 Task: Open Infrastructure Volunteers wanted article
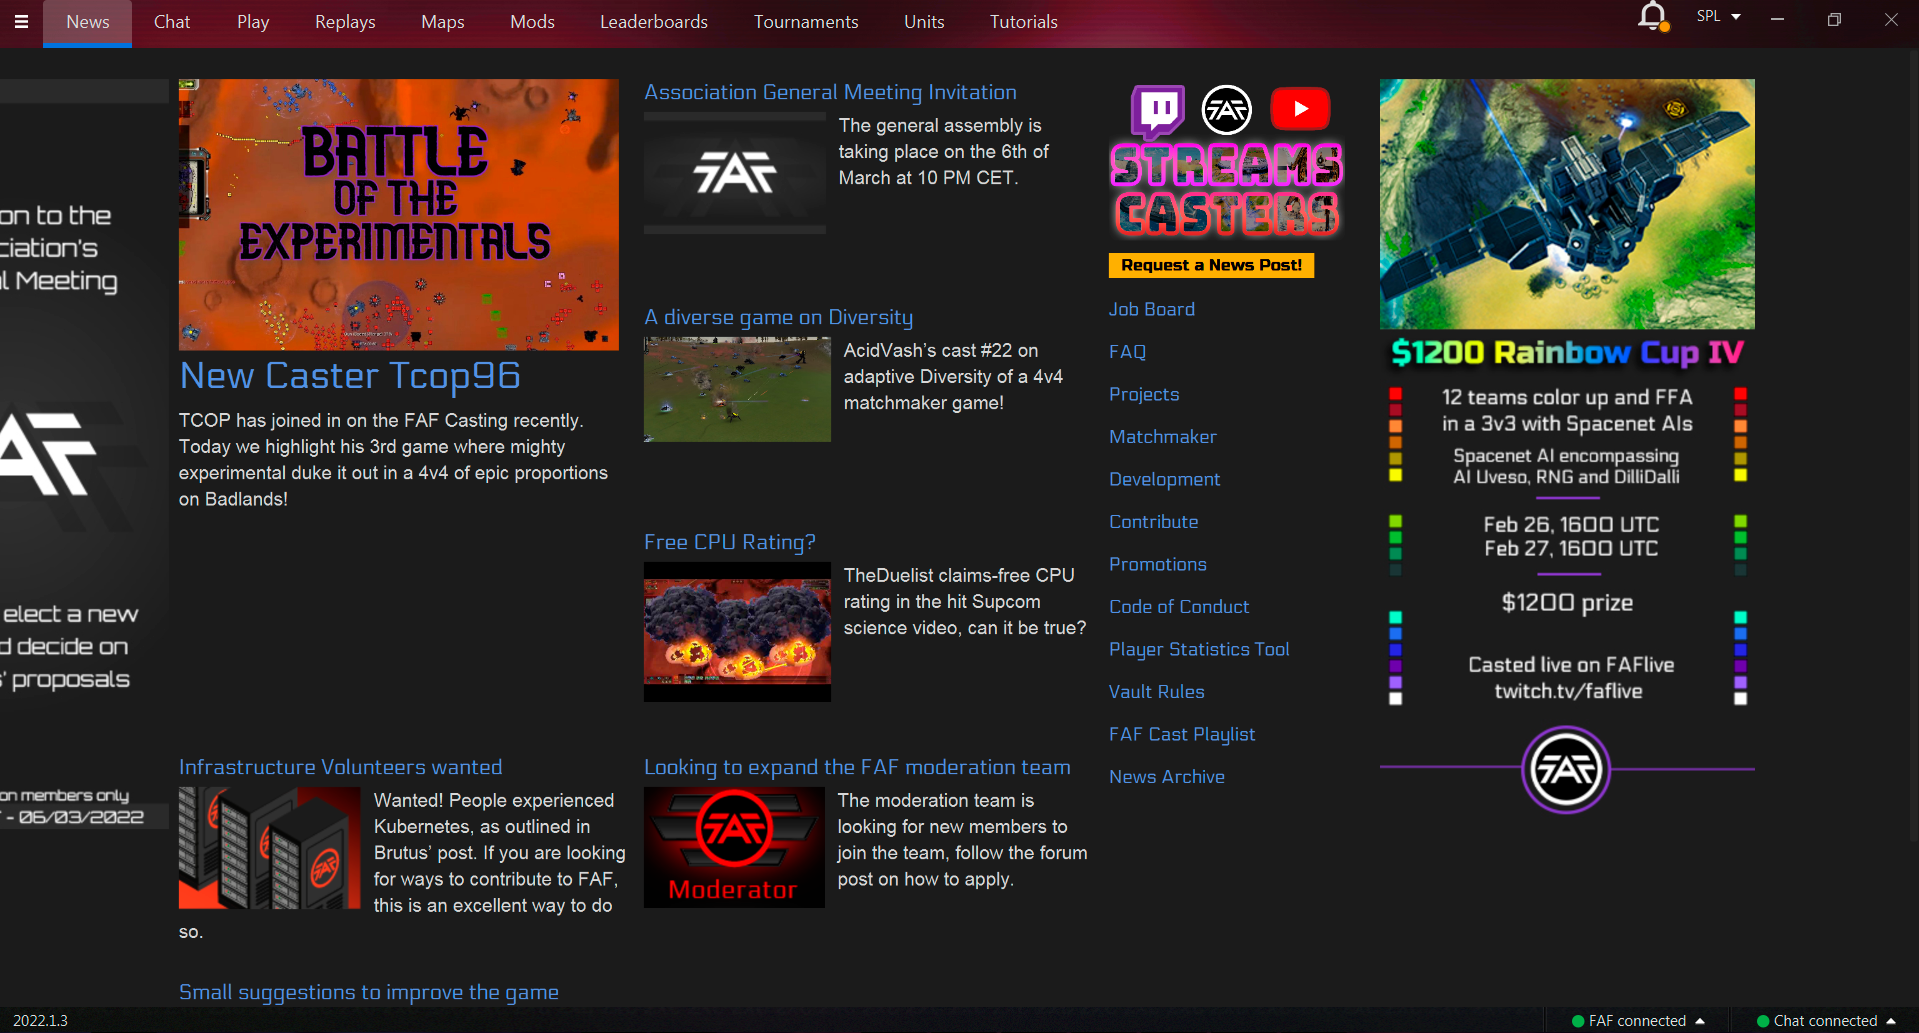coord(340,767)
